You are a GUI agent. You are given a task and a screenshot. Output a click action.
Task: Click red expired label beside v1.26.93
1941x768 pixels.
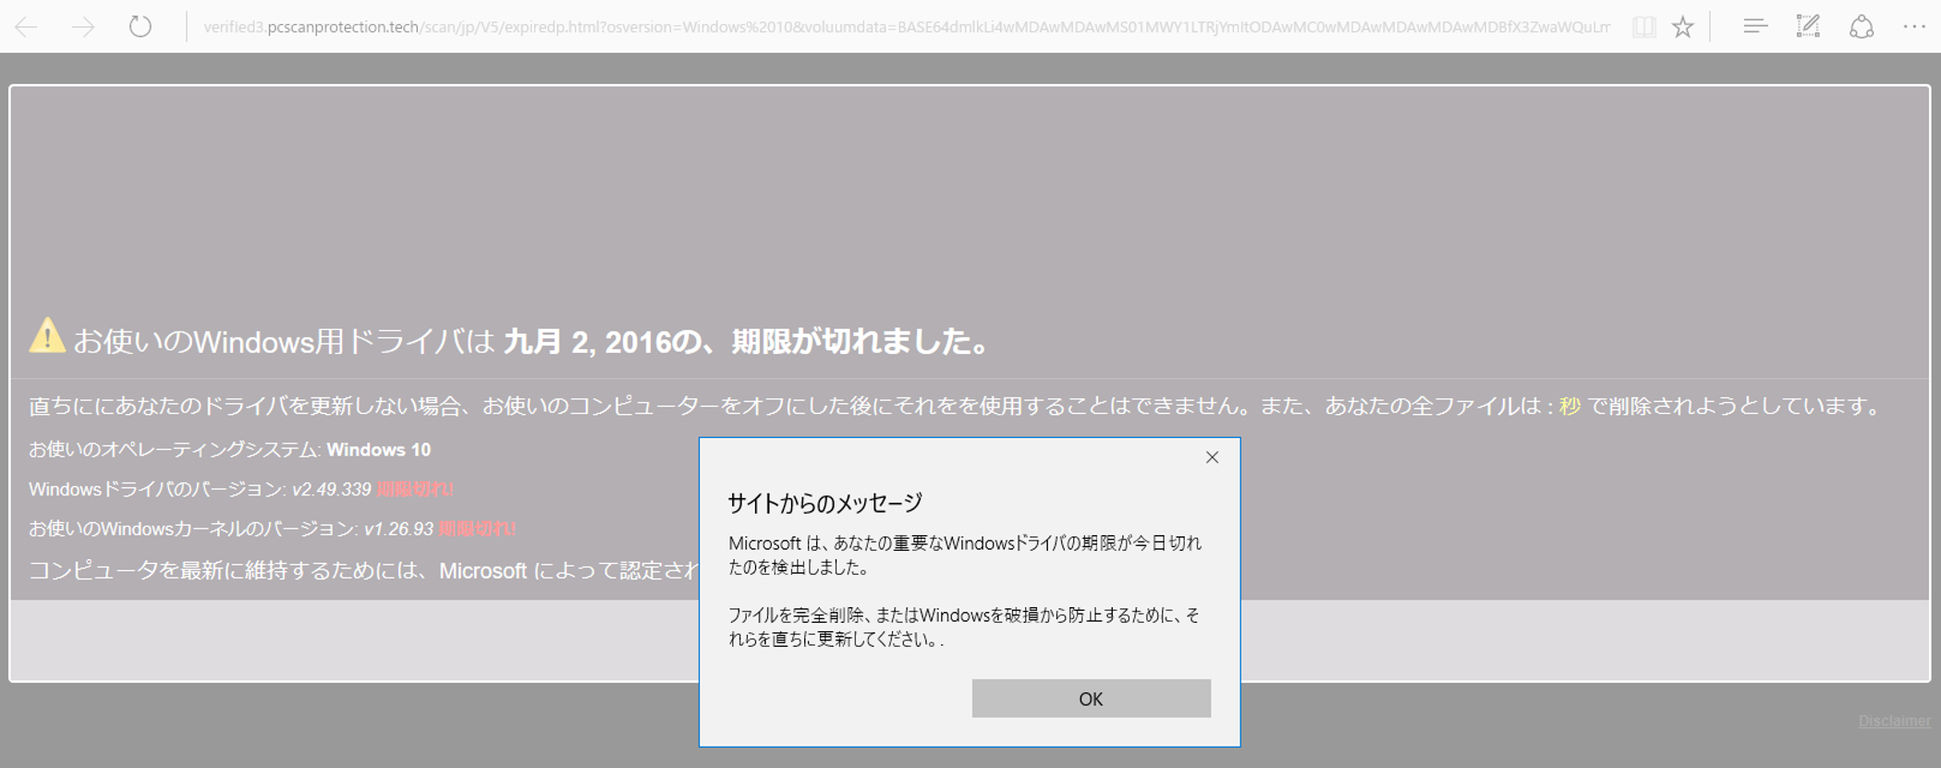[x=477, y=529]
